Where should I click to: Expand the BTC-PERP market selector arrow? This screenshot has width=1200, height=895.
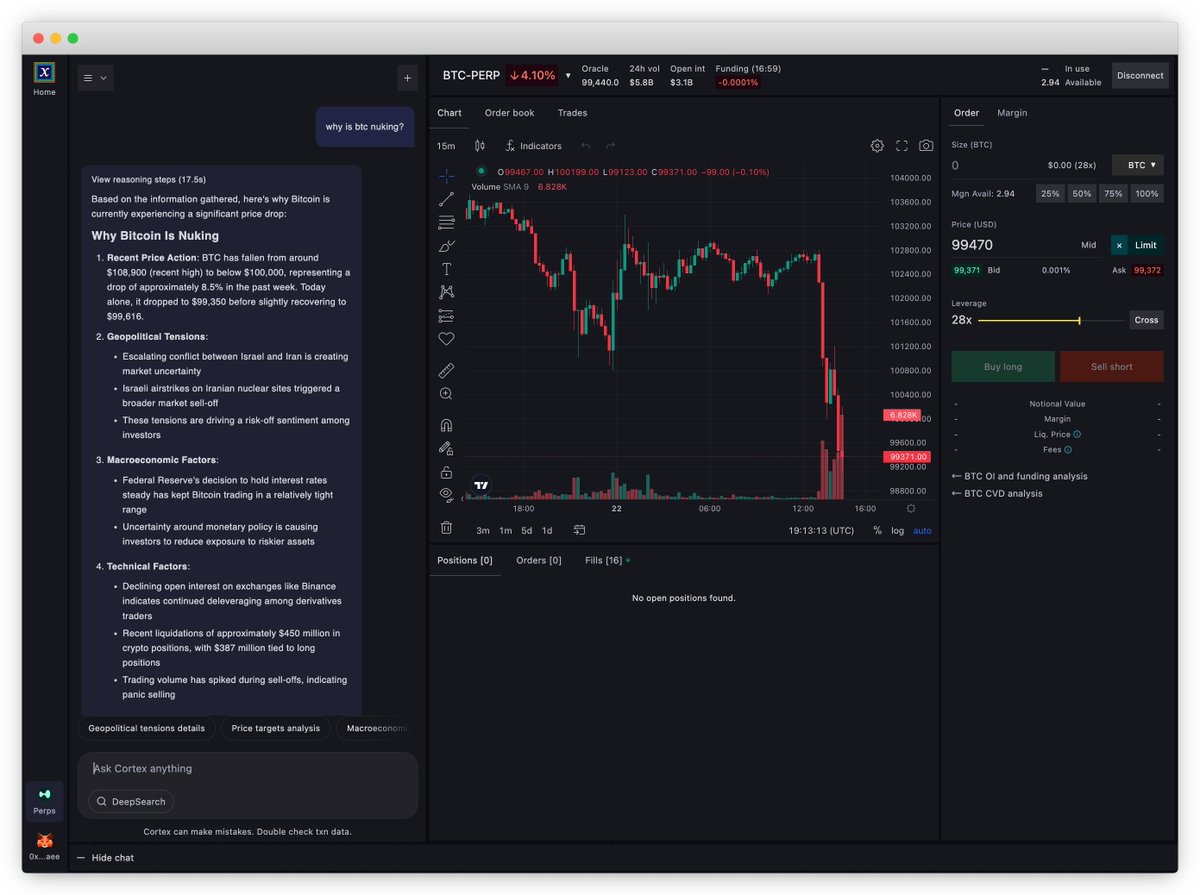pos(568,75)
